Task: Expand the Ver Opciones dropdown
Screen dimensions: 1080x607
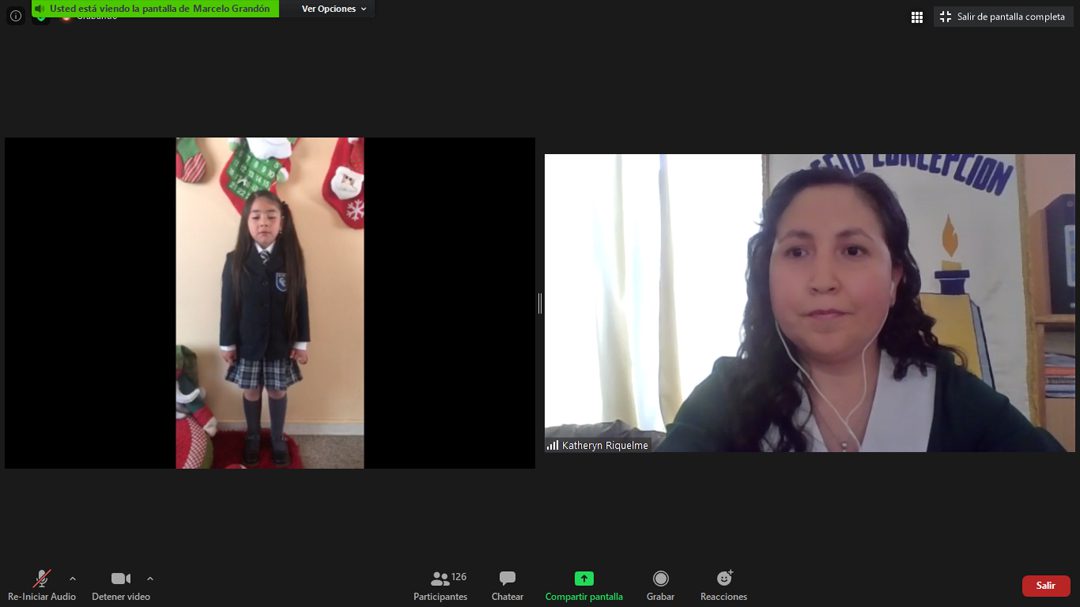Action: tap(334, 9)
